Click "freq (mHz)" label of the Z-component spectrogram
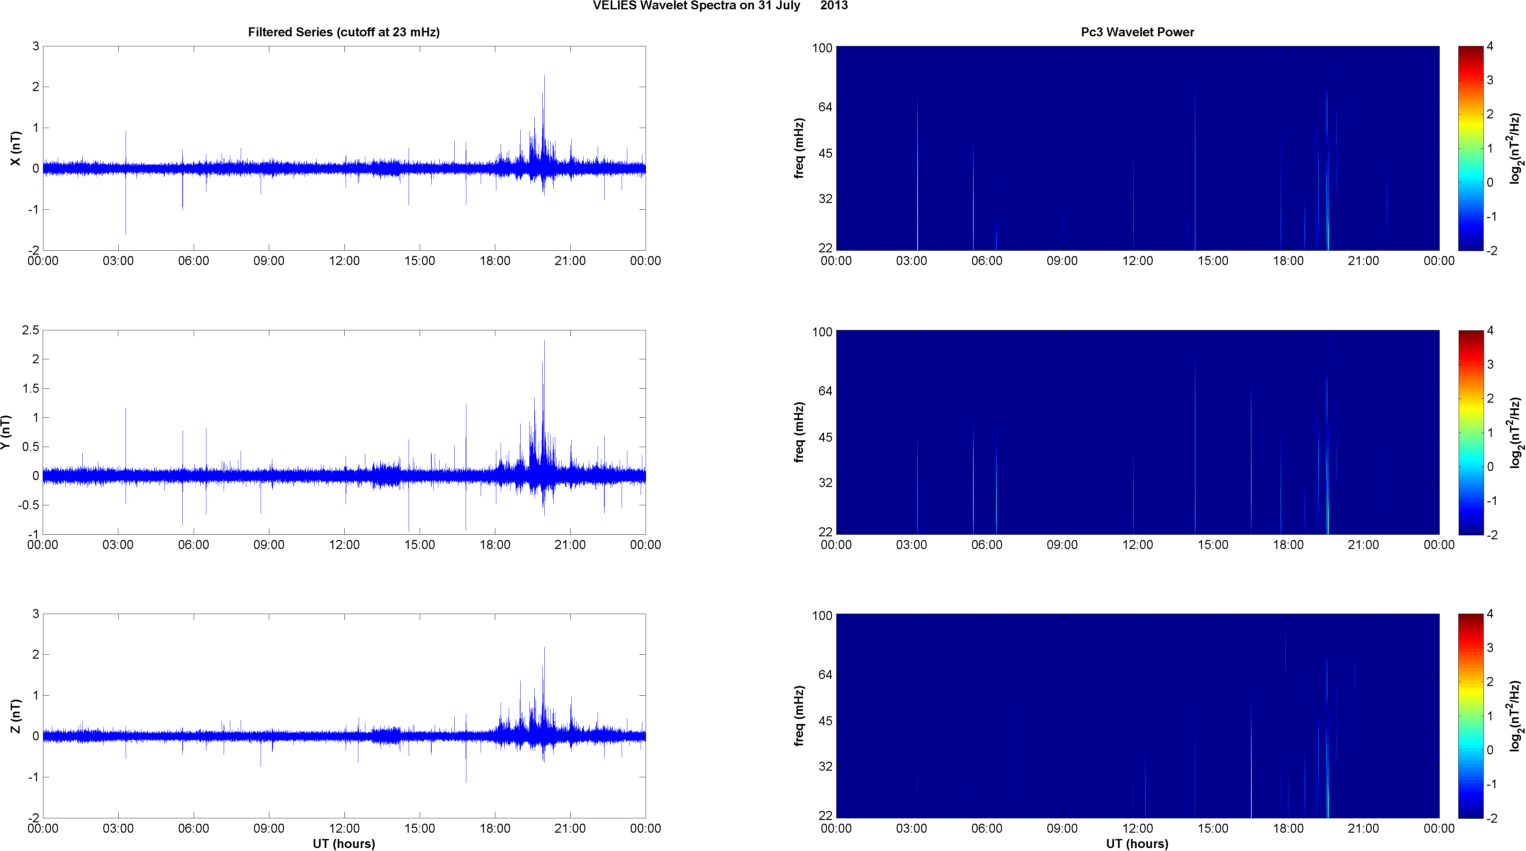Image resolution: width=1526 pixels, height=851 pixels. 799,716
